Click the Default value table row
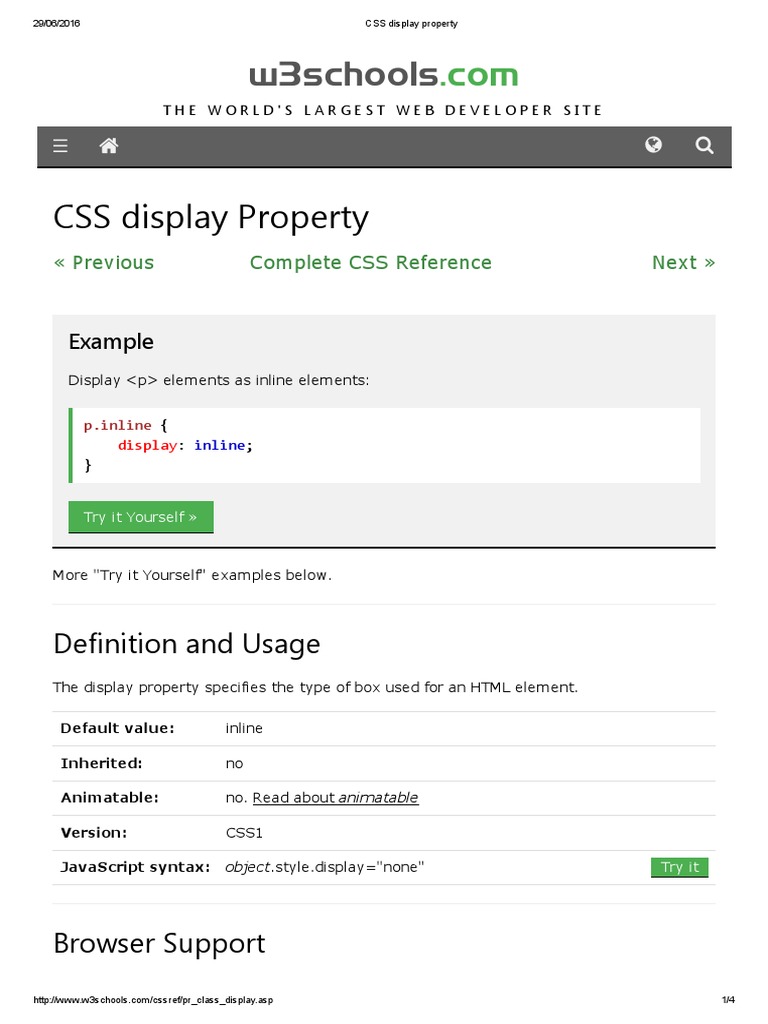Screen dimensions: 768x1024 click(384, 728)
